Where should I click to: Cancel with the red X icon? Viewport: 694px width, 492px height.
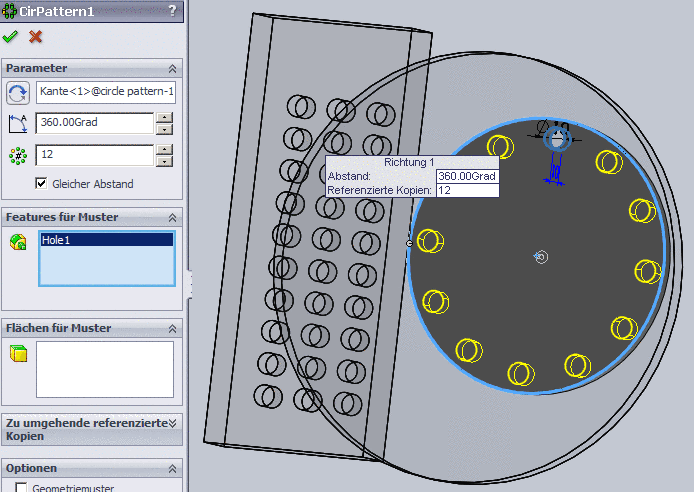pos(35,37)
